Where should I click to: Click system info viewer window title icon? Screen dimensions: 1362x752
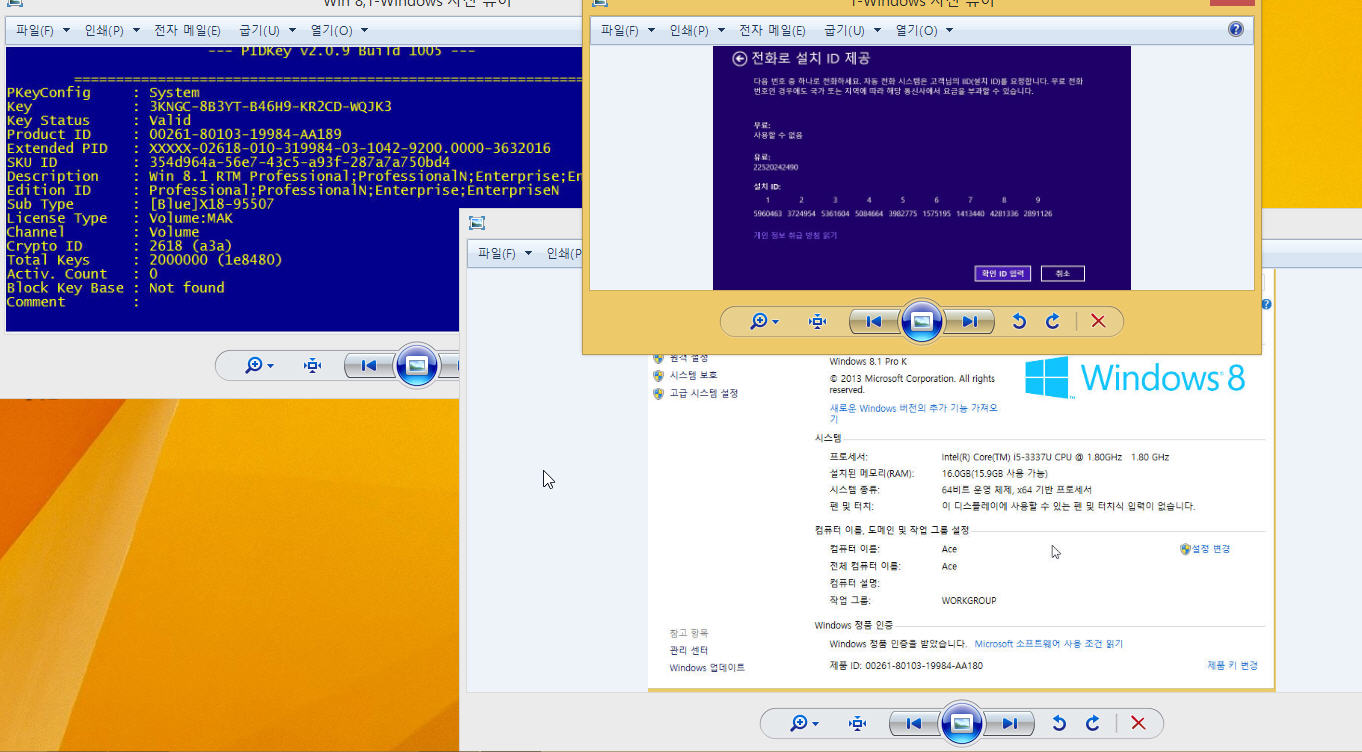coord(476,222)
